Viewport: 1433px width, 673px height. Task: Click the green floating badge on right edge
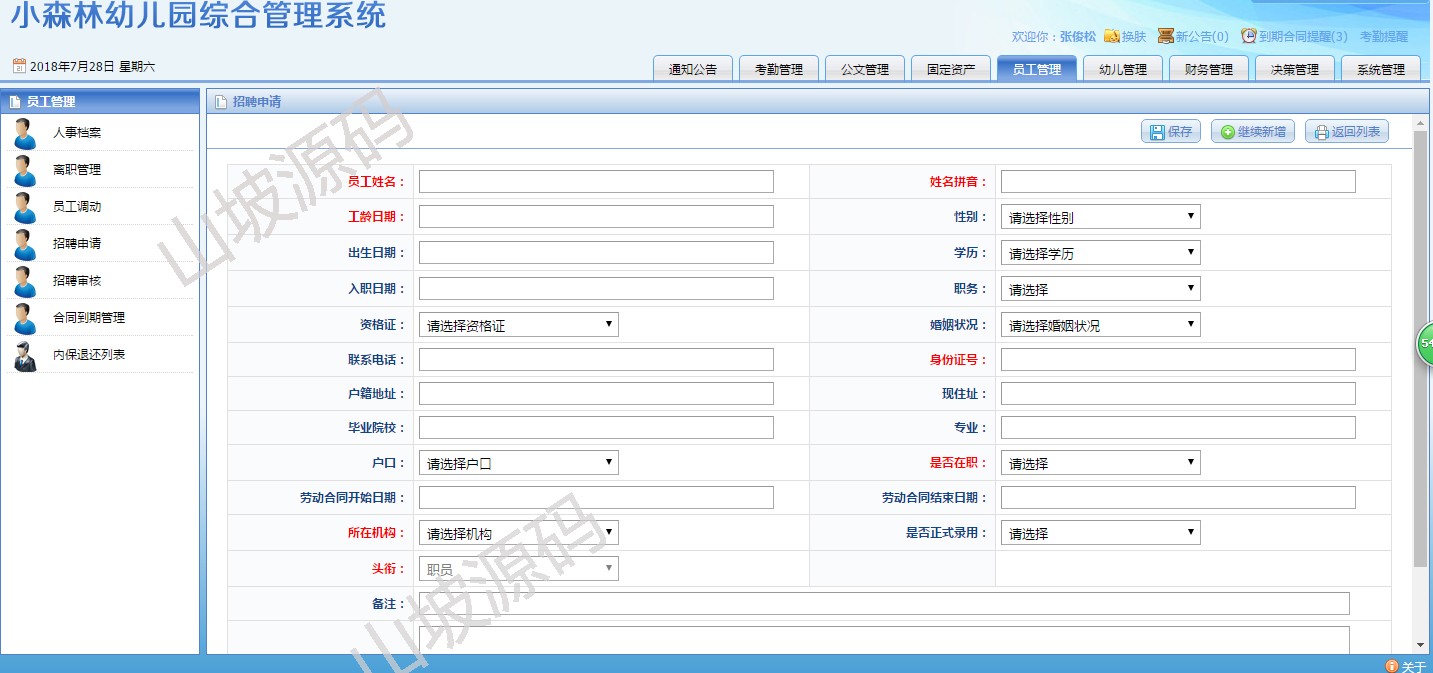[x=1425, y=343]
